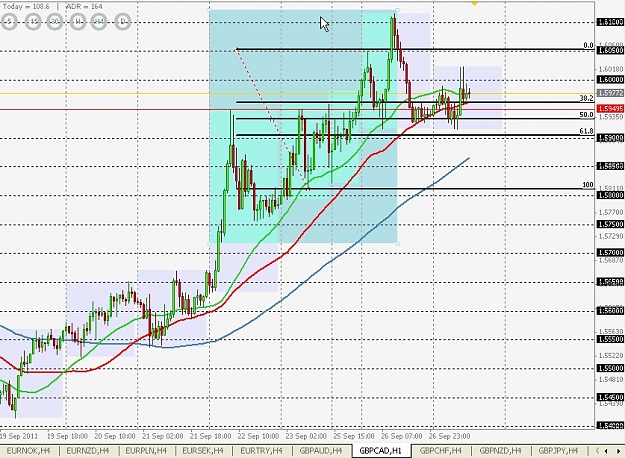Viewport: 625px width, 458px height.
Task: Click the red 1.59495 price label
Action: [x=610, y=109]
